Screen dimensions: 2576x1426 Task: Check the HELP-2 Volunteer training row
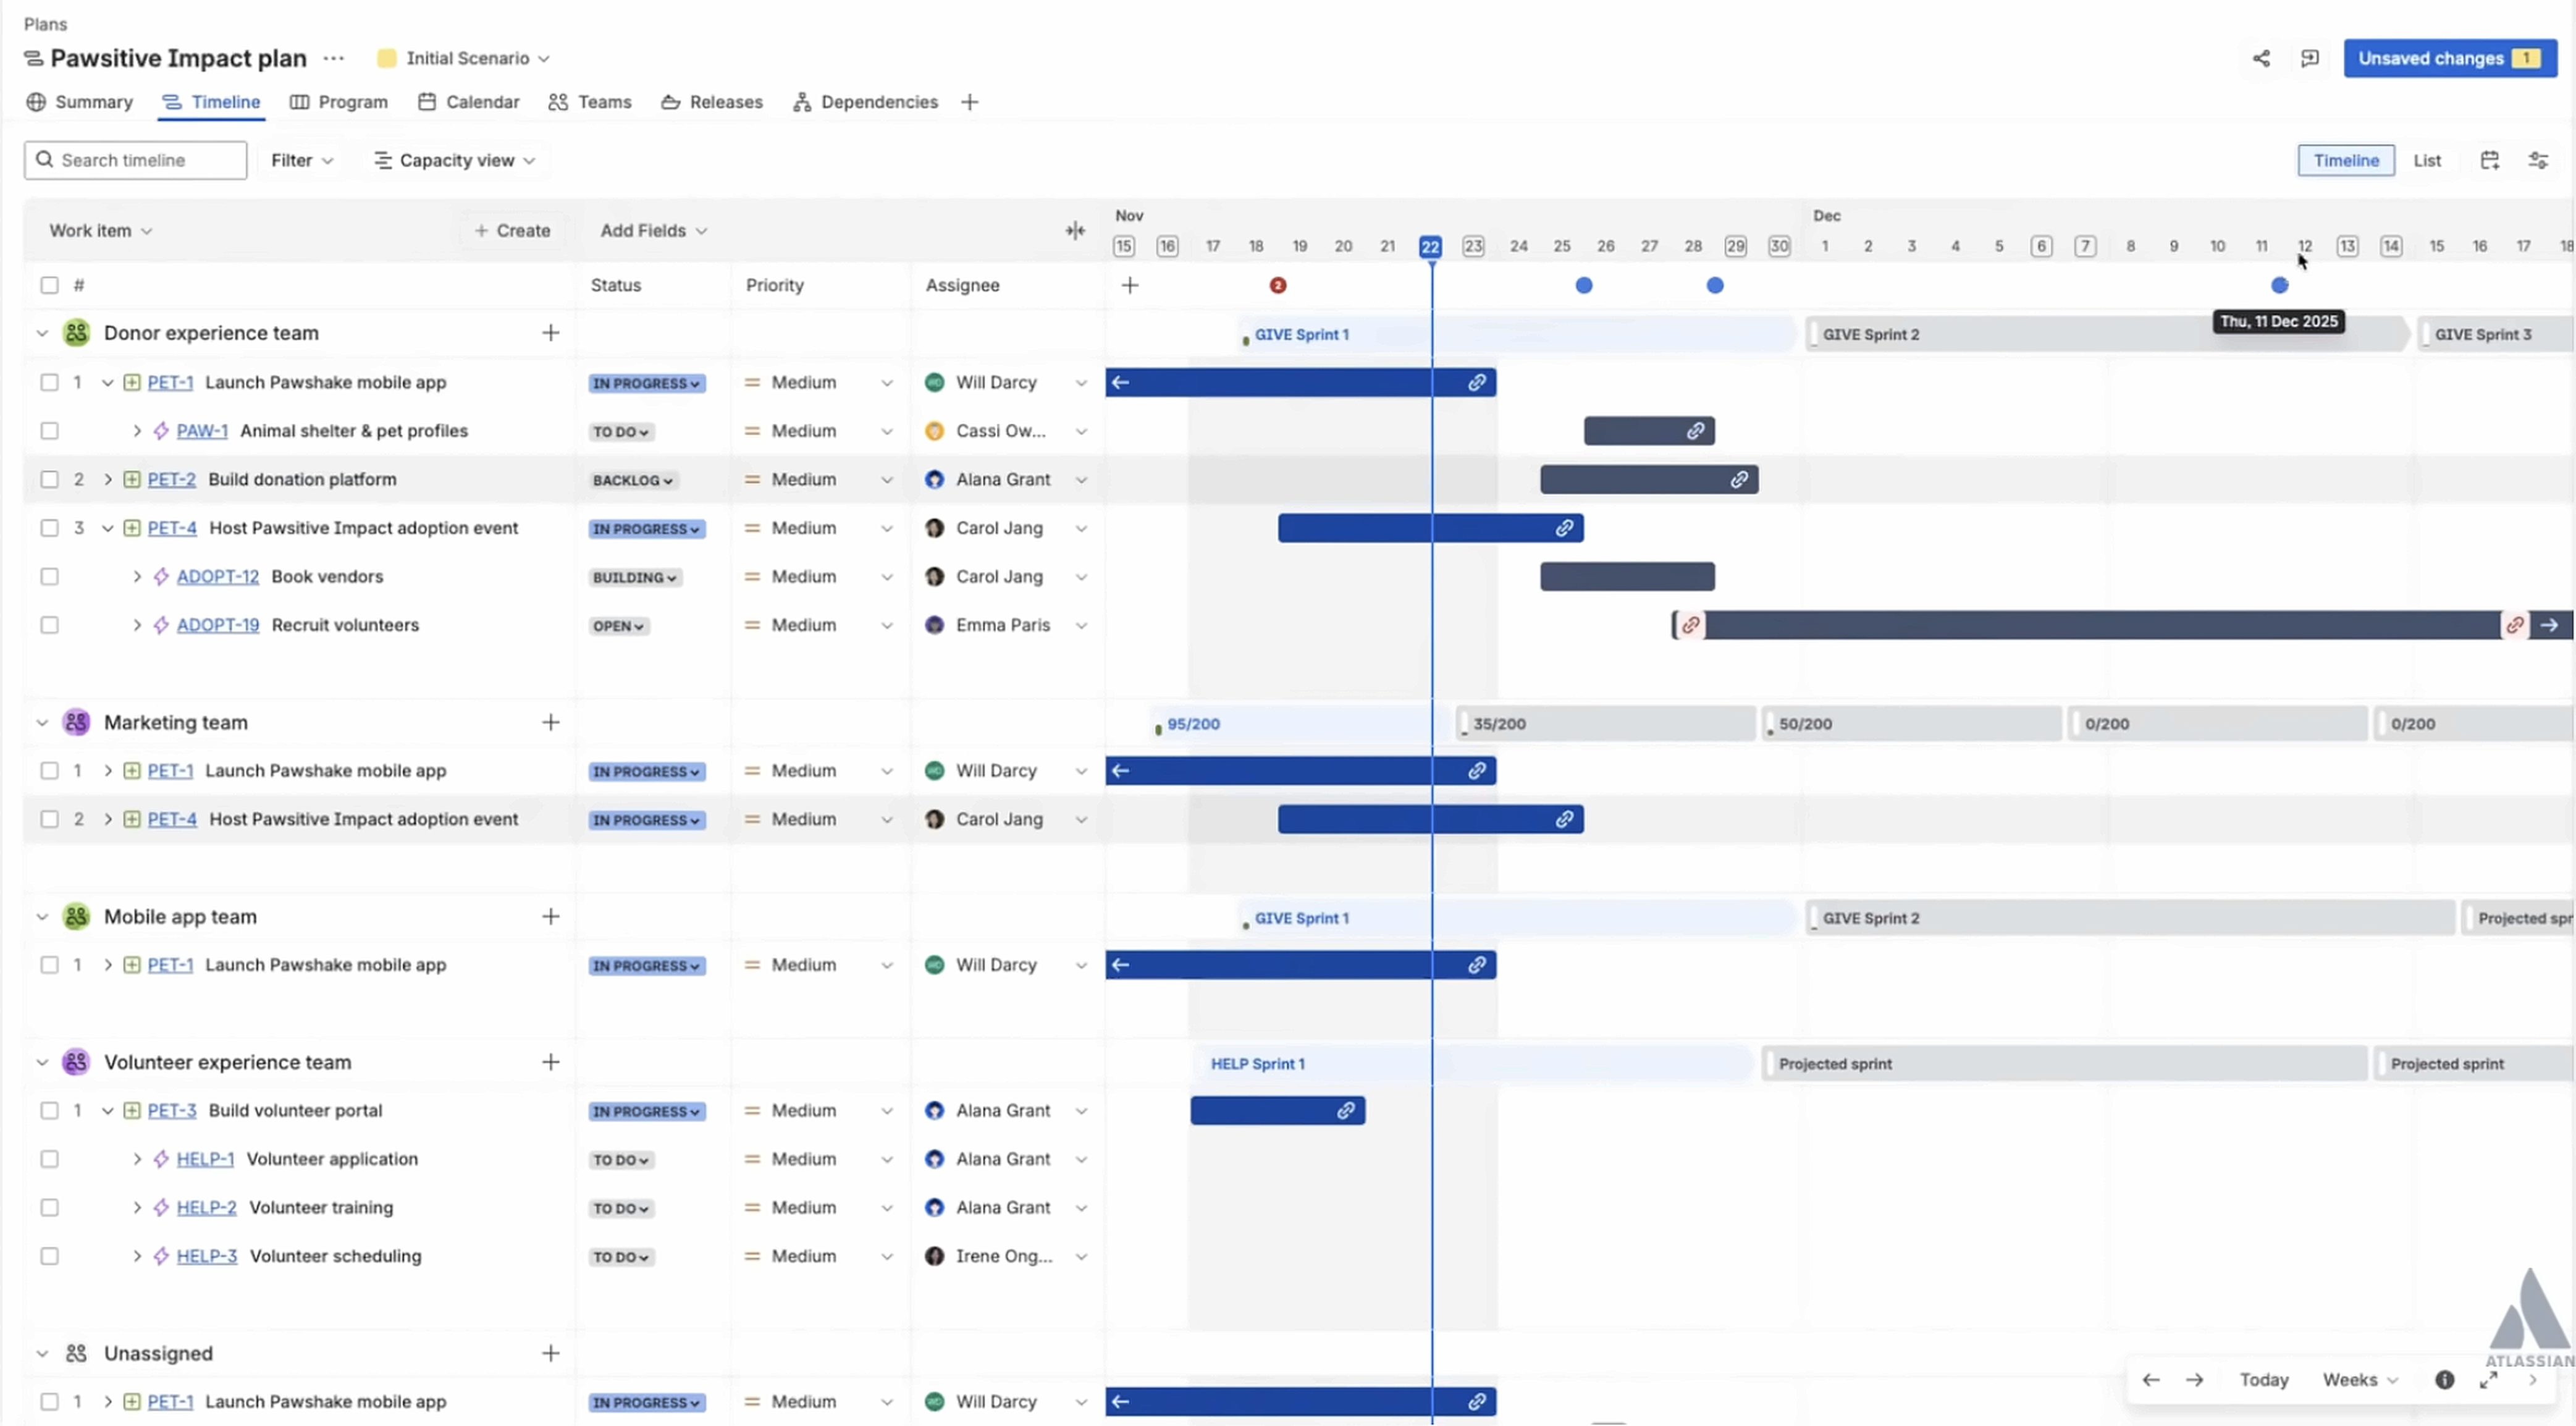point(49,1207)
